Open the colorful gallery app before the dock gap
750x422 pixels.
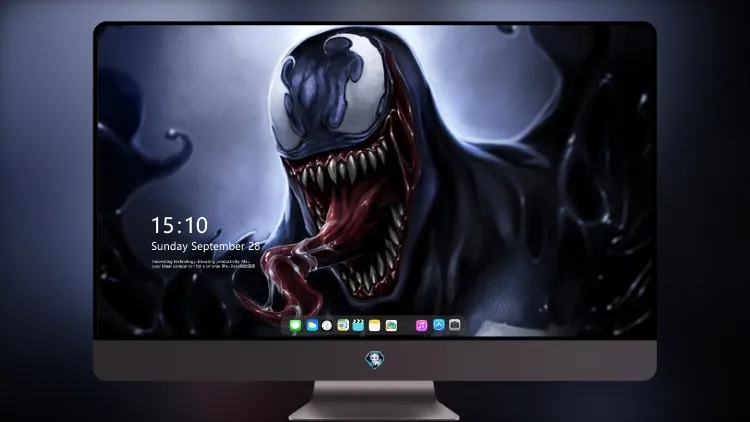(x=391, y=325)
